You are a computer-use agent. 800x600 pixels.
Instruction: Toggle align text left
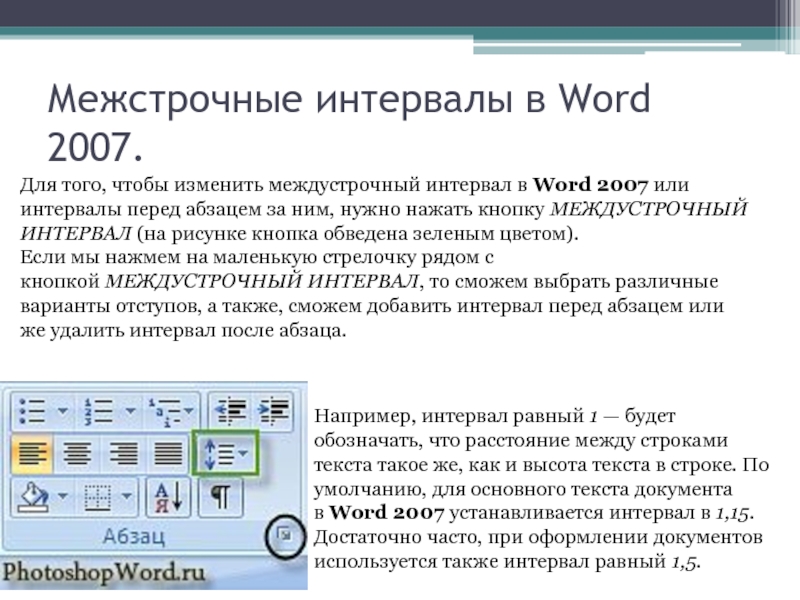32,453
